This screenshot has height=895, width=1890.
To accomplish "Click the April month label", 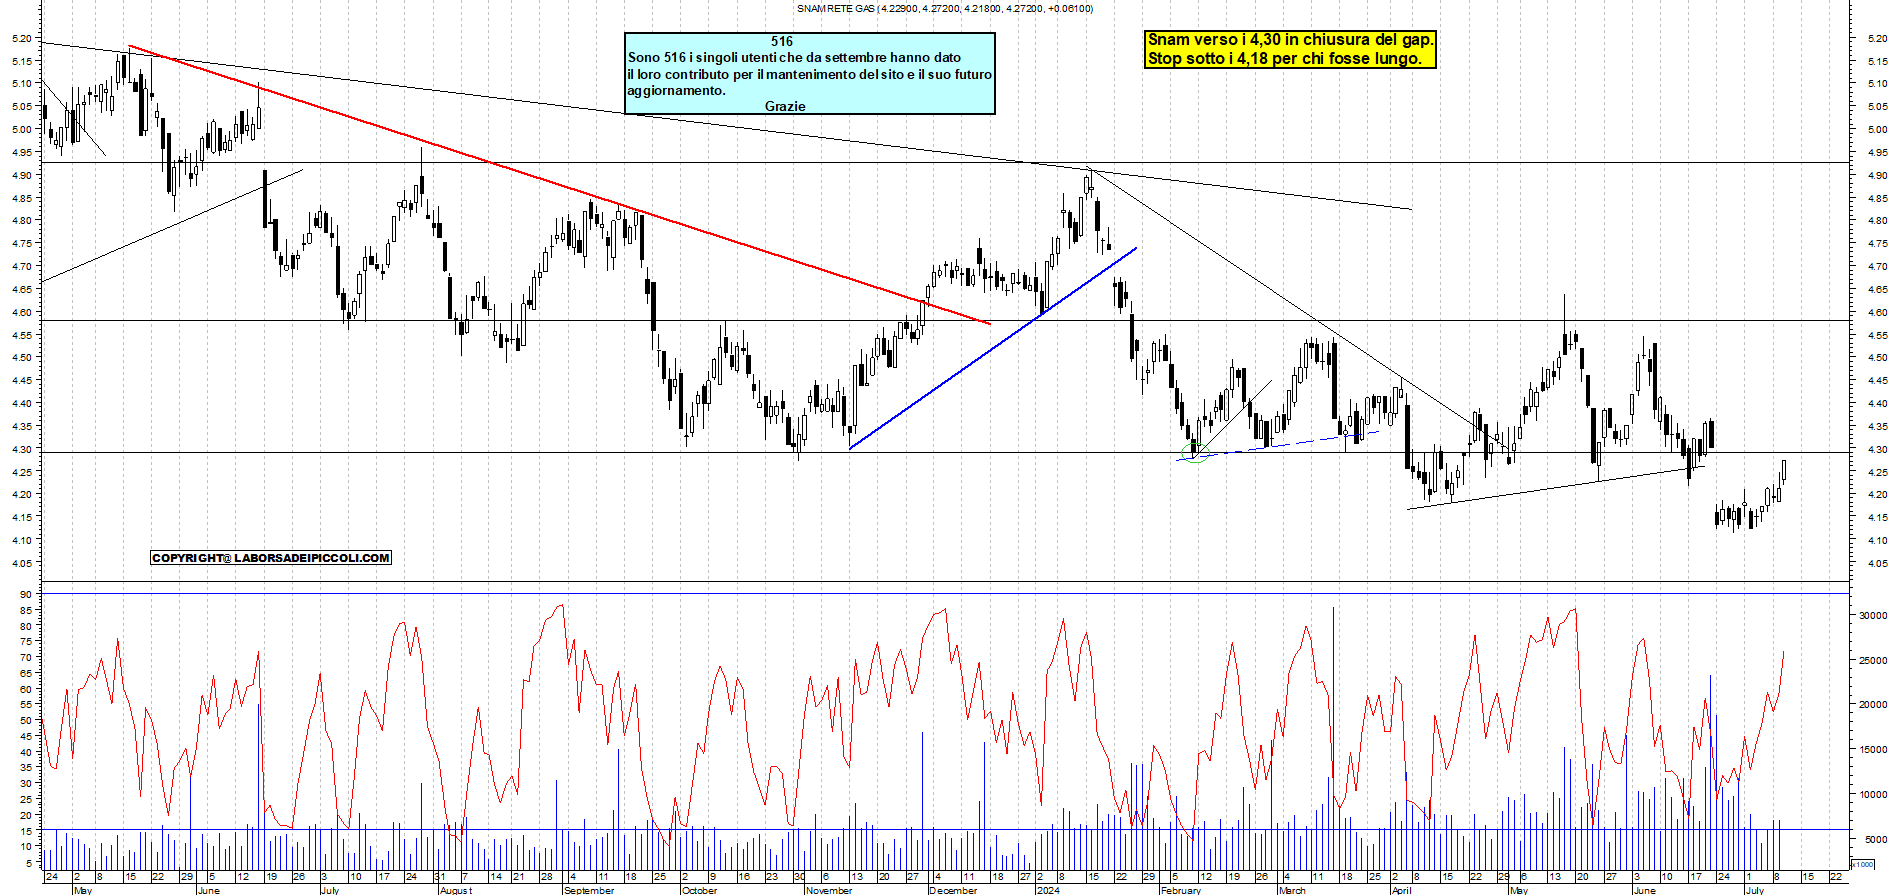I will (x=1402, y=890).
